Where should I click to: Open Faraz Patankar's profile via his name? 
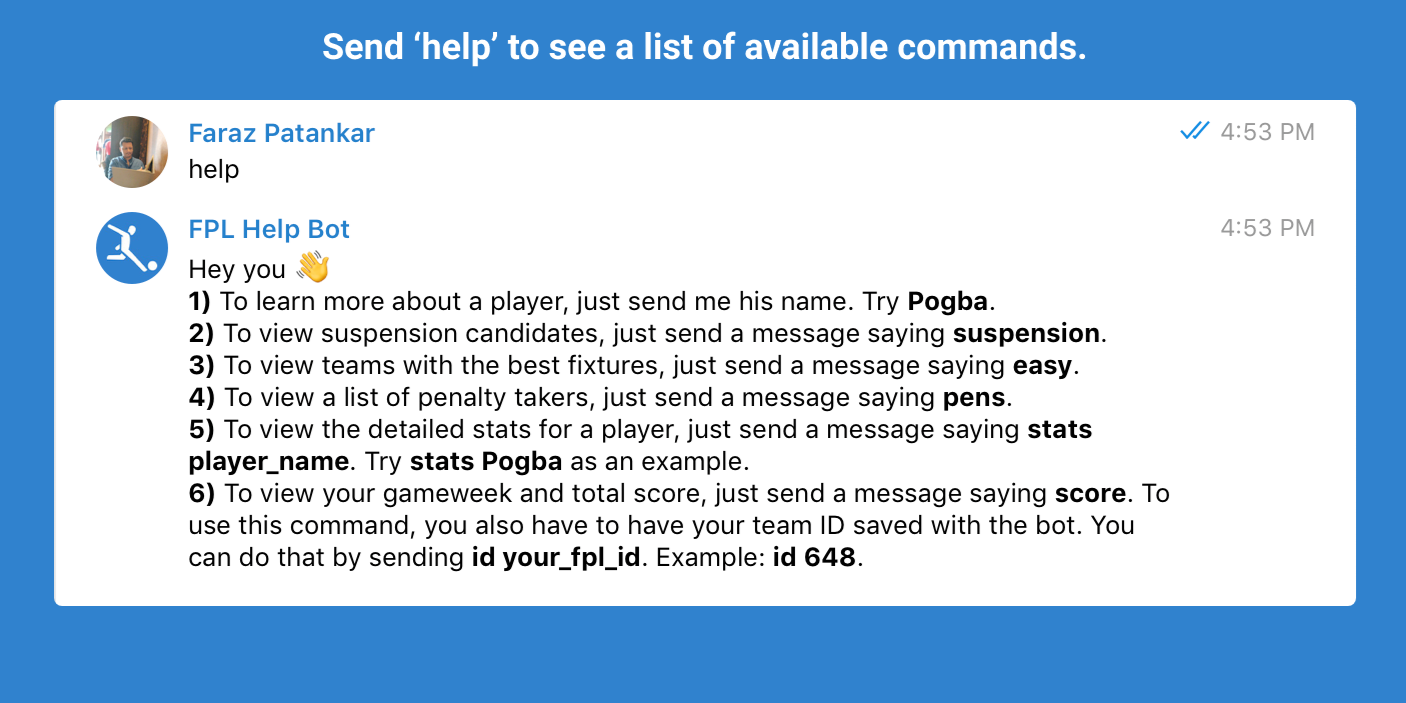(281, 132)
